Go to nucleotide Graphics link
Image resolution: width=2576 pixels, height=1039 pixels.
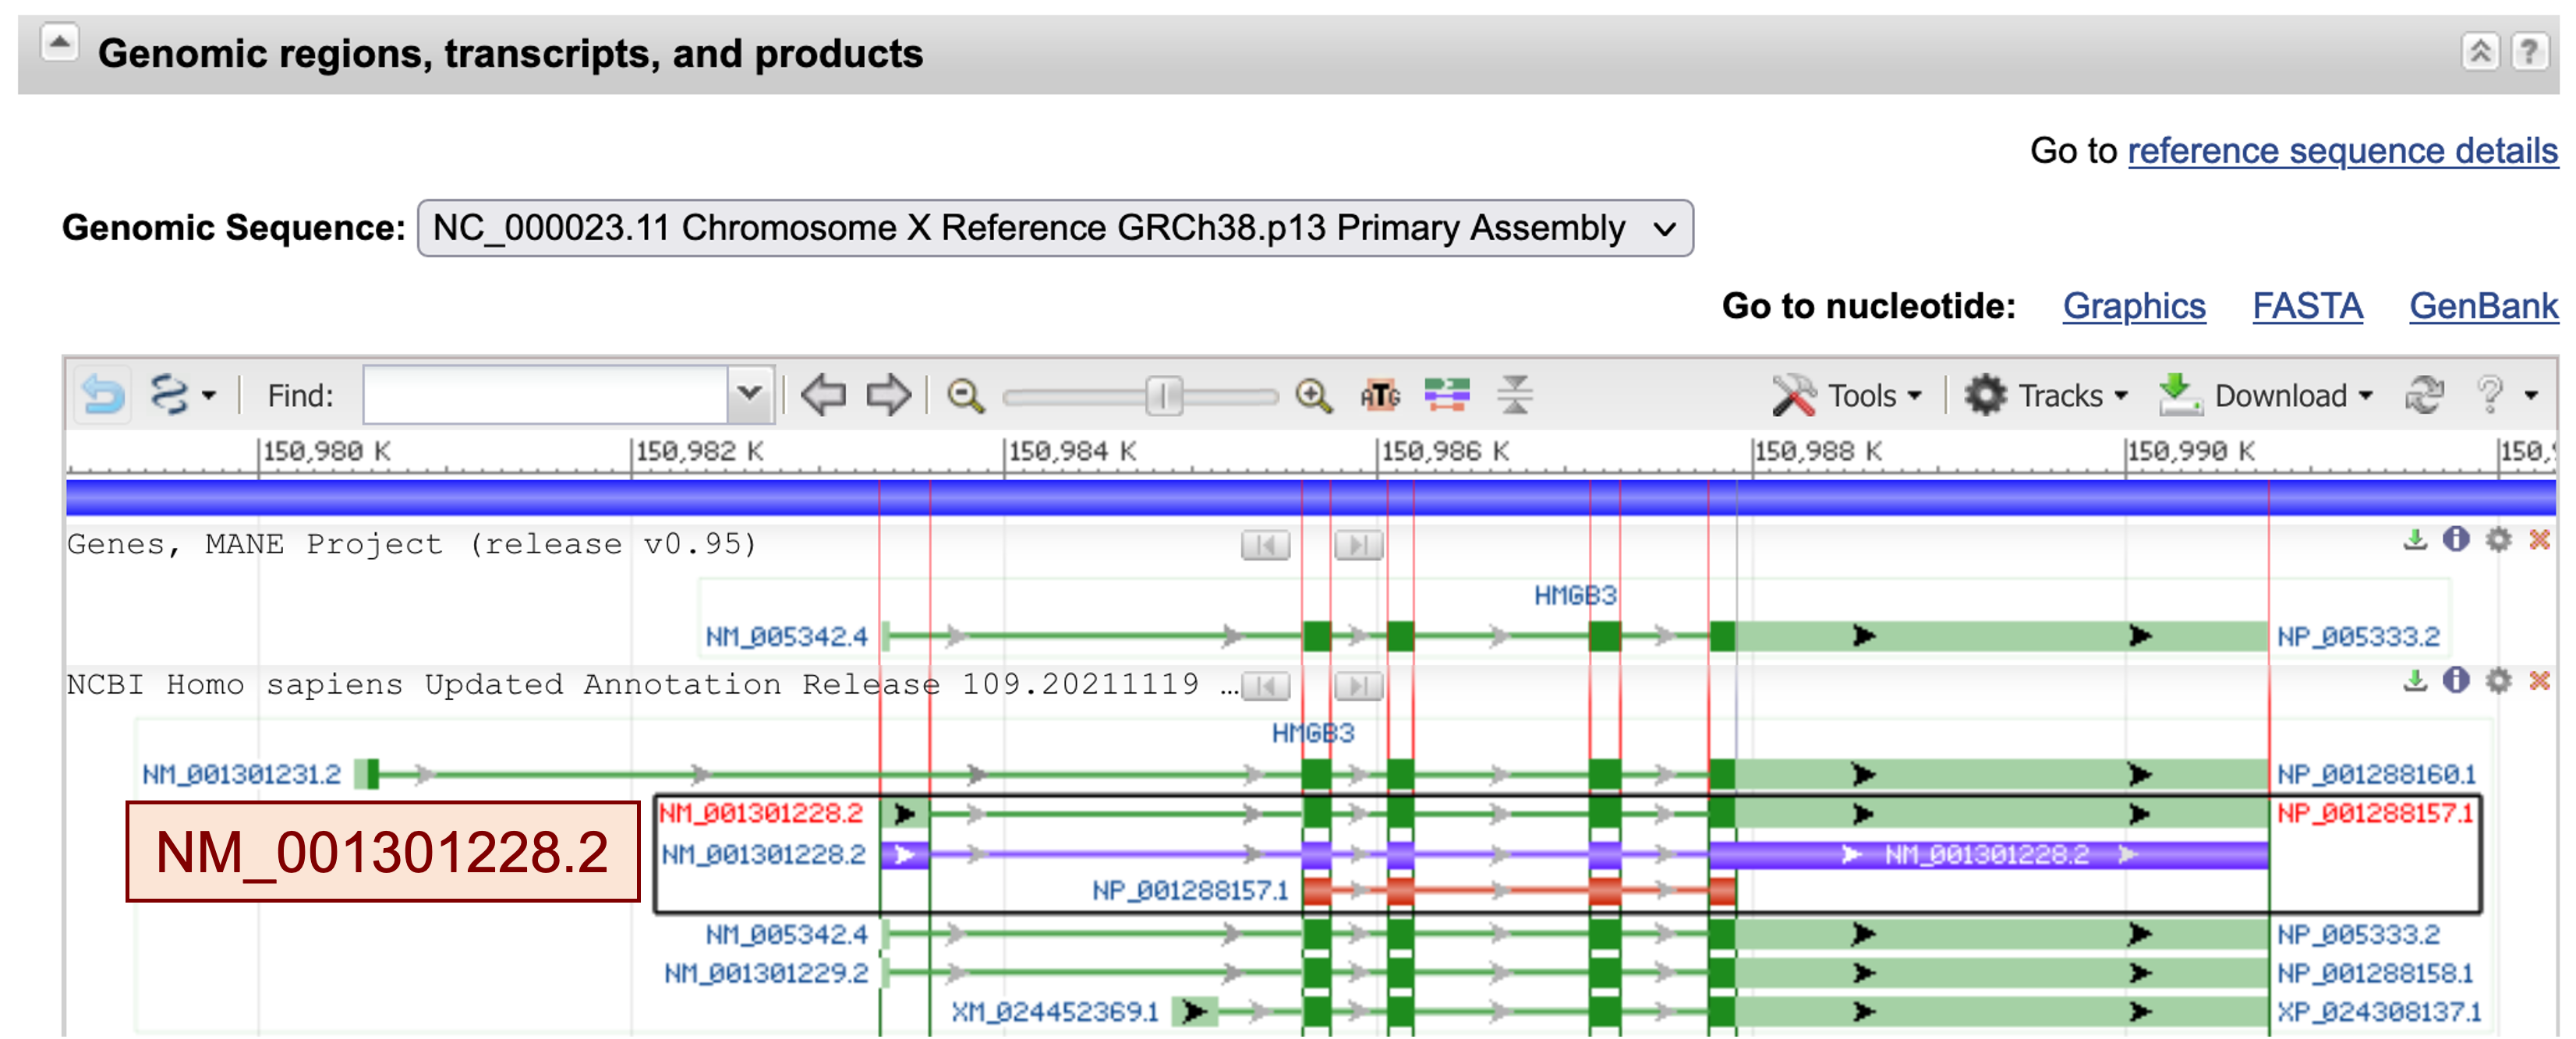tap(2133, 306)
